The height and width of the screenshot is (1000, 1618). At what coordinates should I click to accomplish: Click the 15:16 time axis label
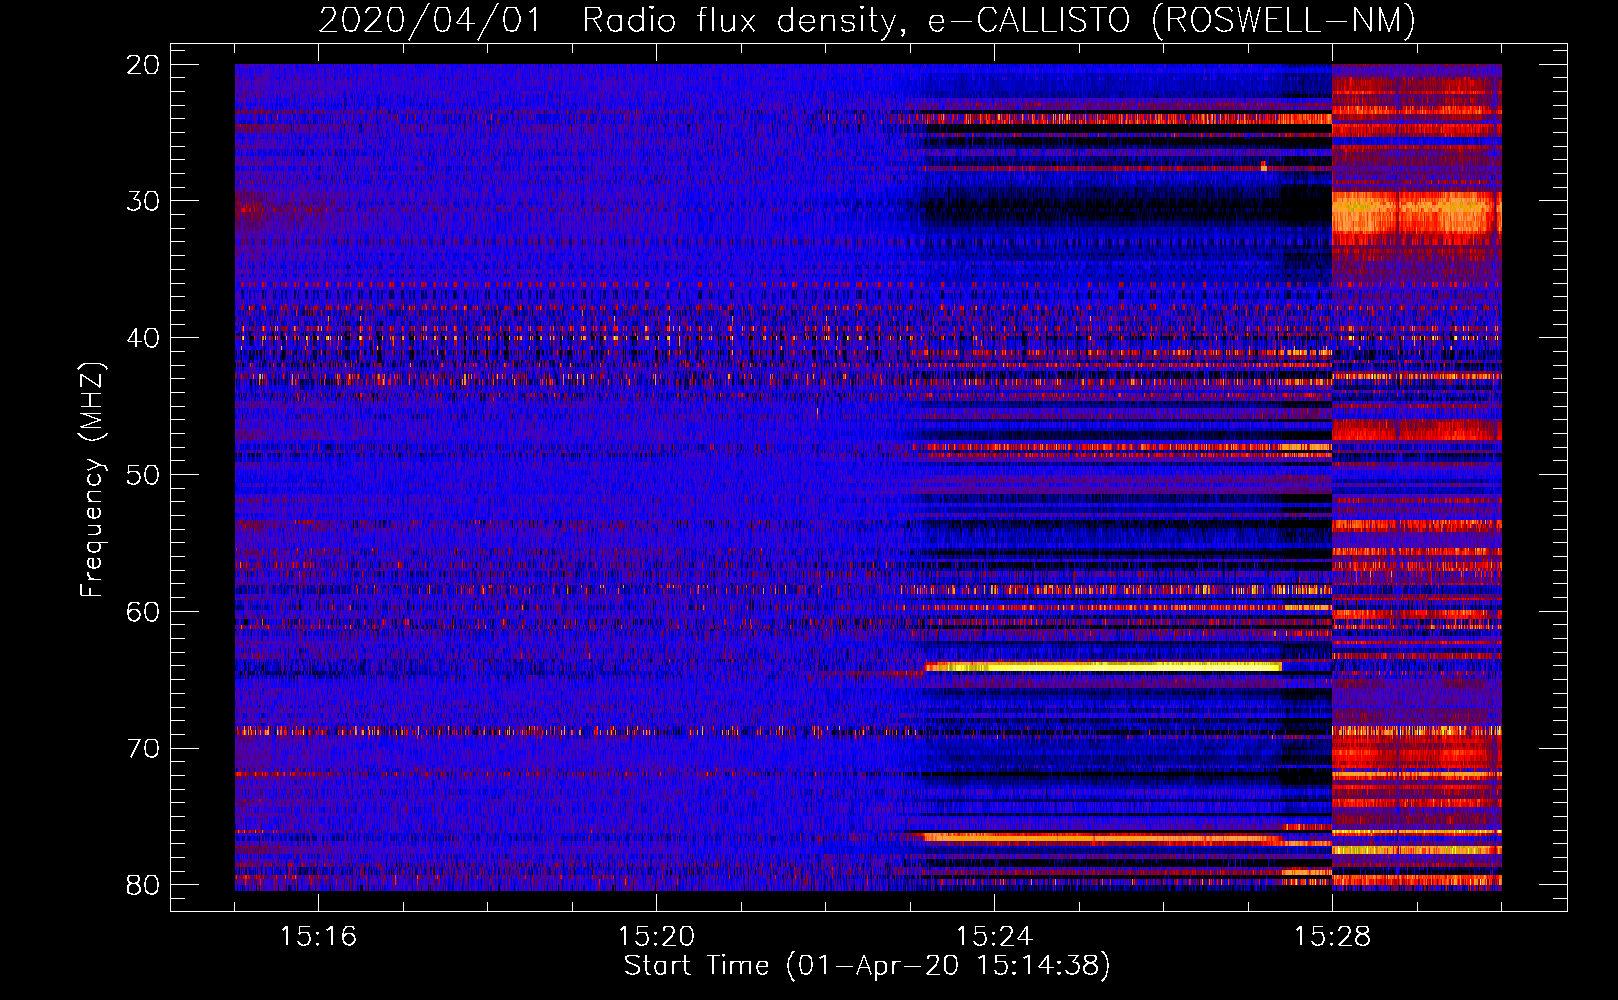318,937
